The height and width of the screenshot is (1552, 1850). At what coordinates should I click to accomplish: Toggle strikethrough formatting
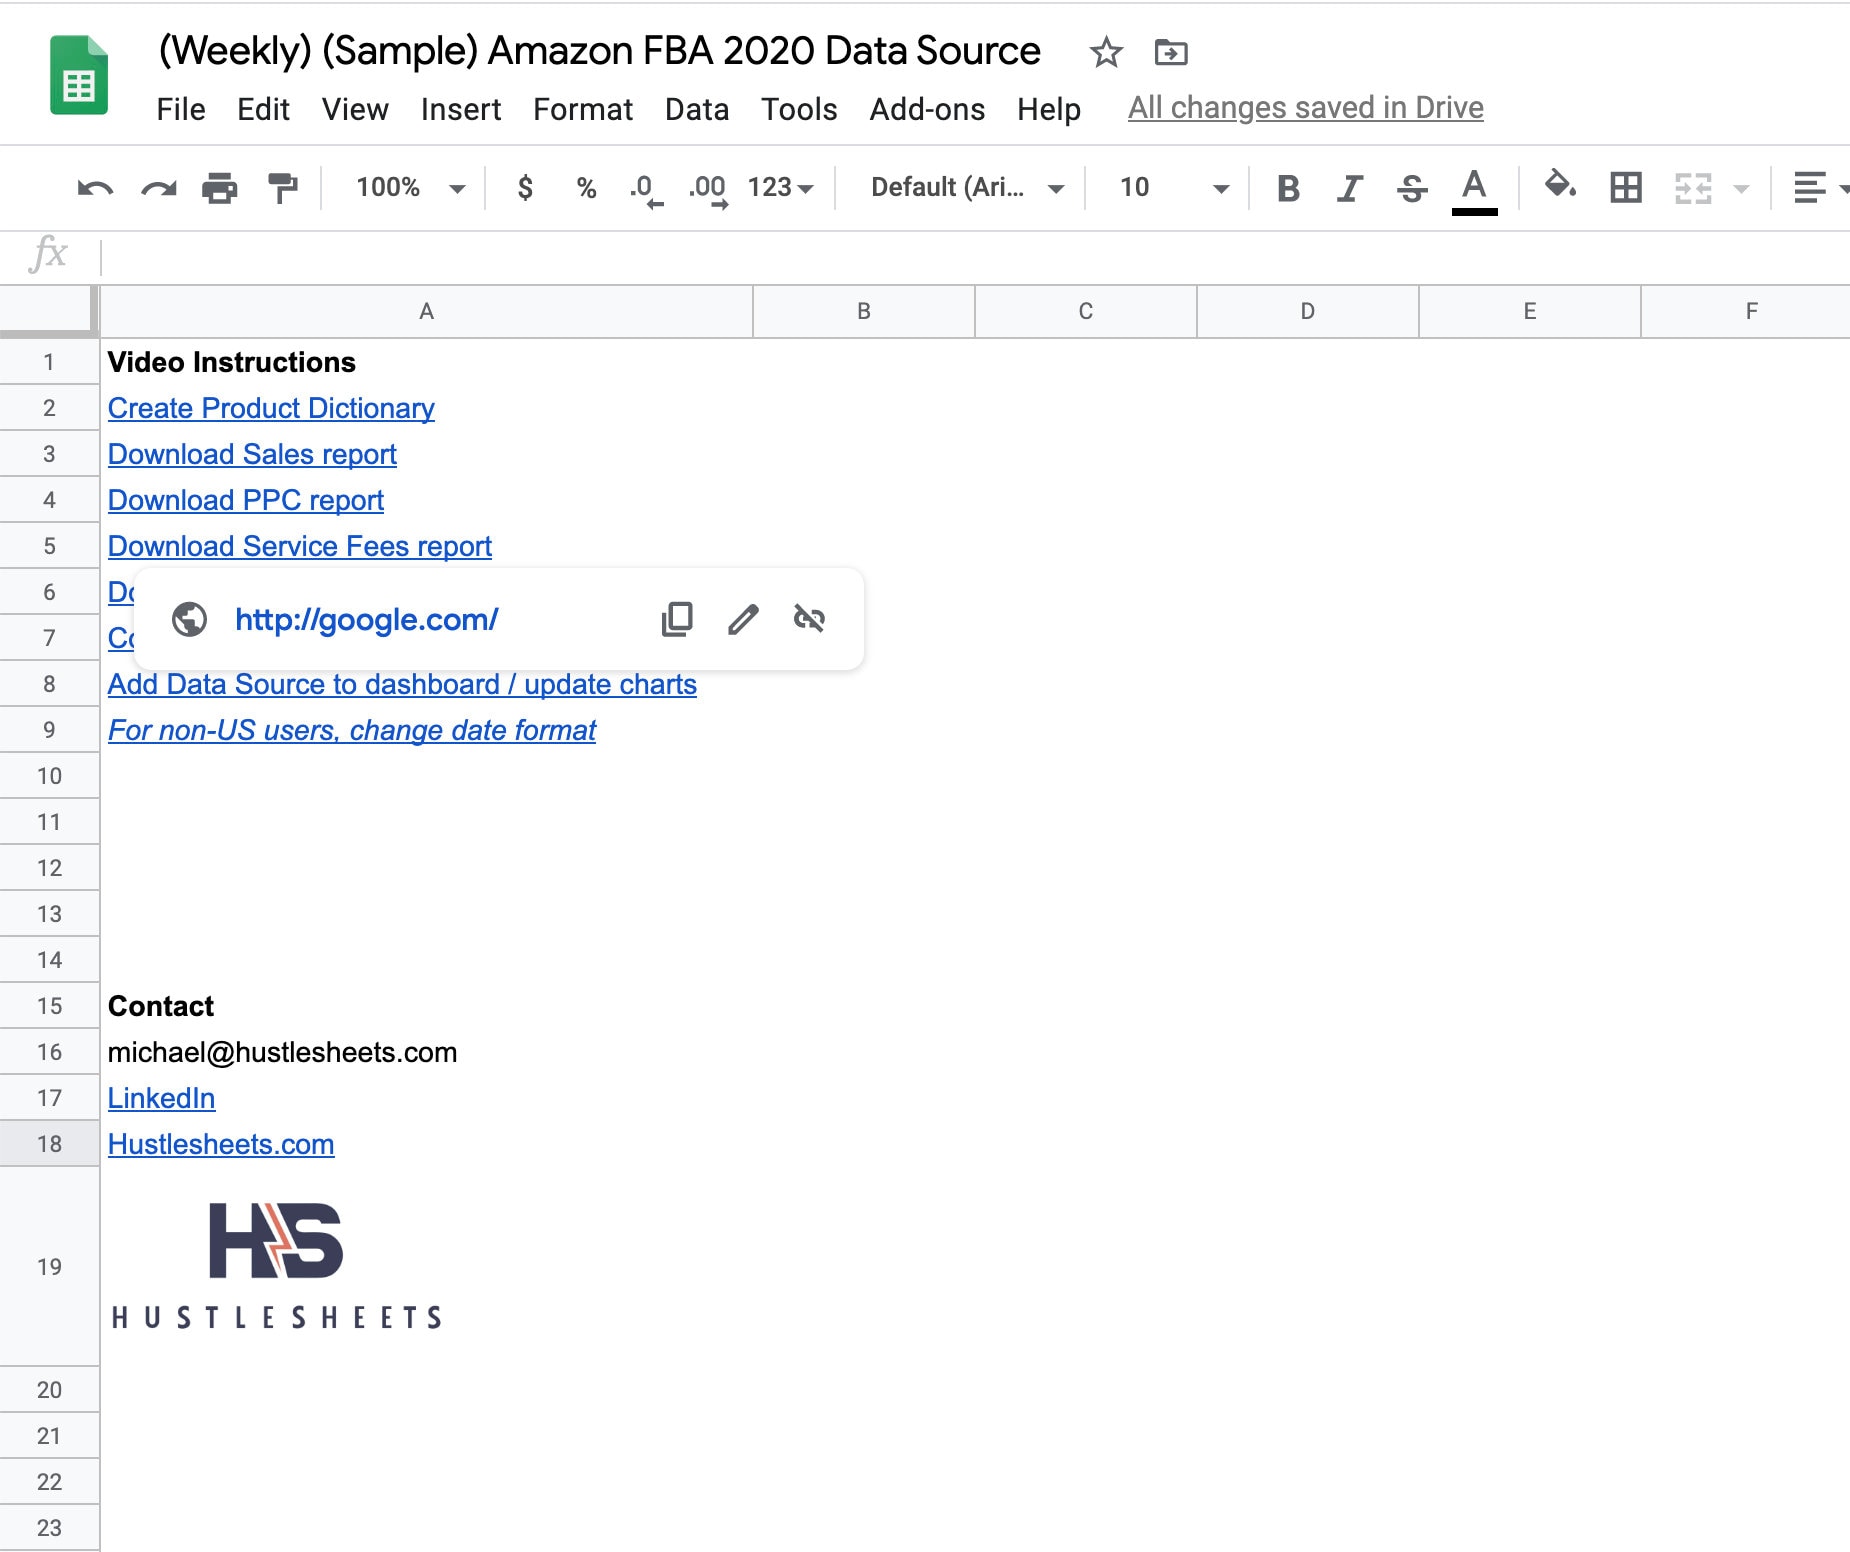(x=1412, y=188)
